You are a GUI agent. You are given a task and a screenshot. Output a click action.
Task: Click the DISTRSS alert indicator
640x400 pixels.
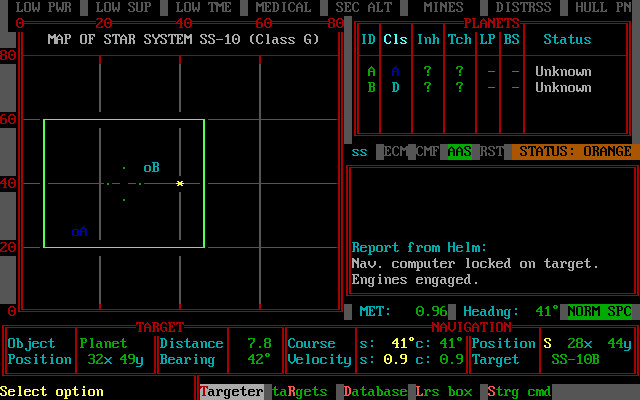click(x=523, y=7)
